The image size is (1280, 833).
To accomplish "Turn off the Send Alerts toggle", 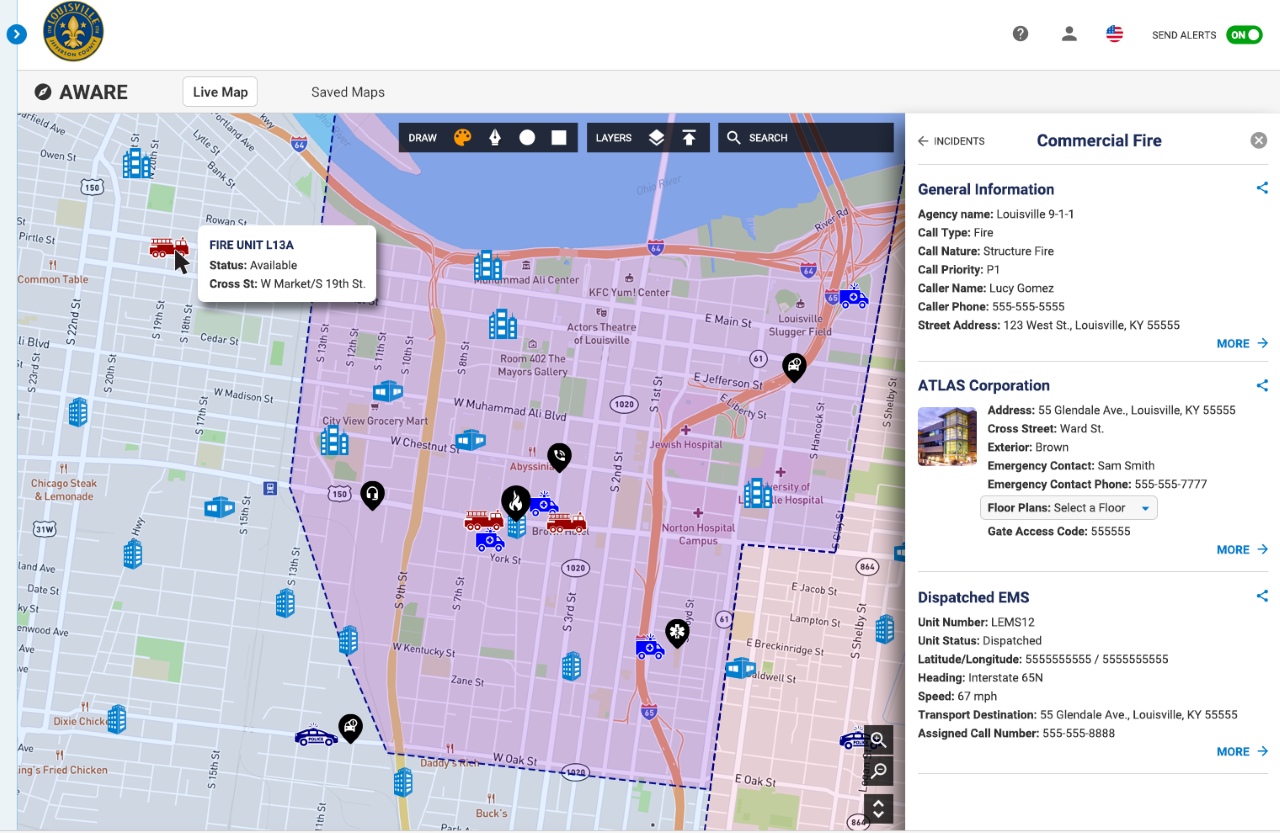I will [x=1244, y=35].
